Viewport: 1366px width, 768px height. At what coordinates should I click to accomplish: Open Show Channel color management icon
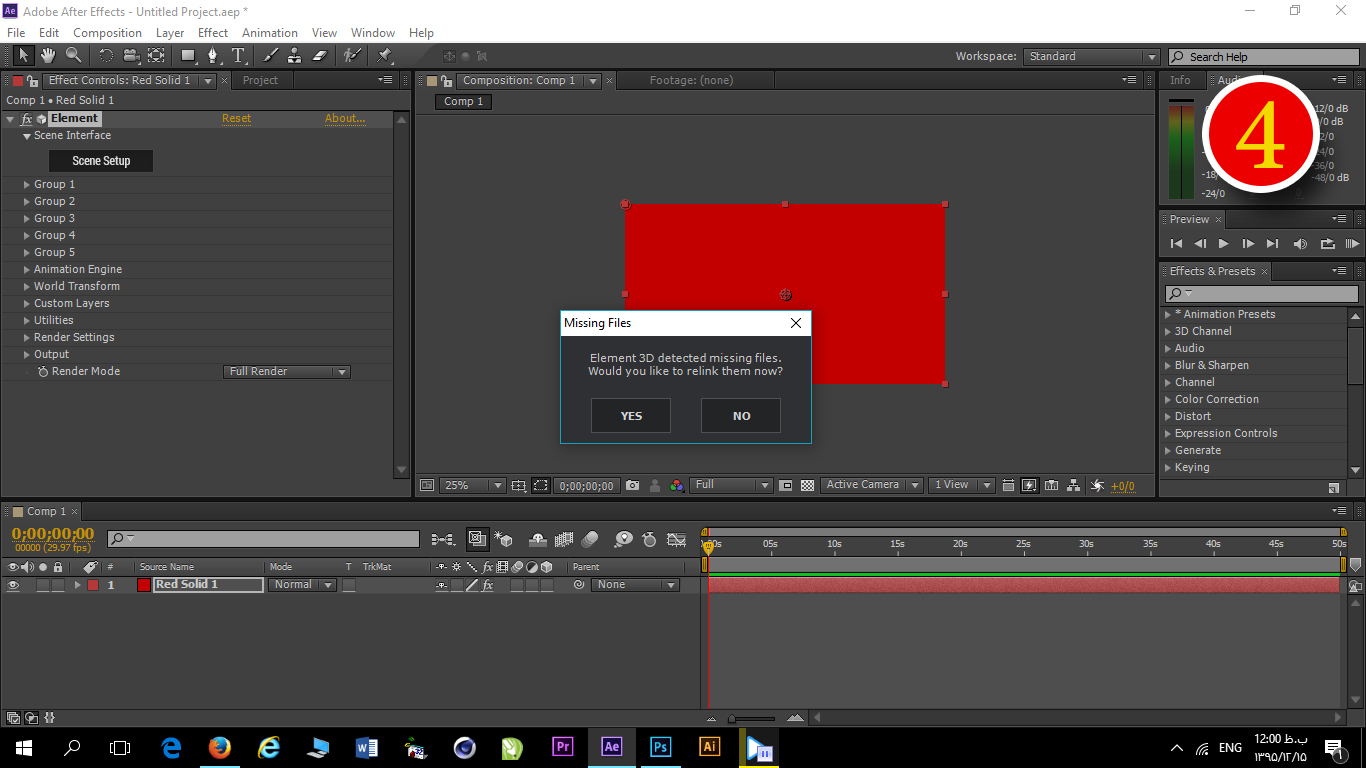point(677,485)
